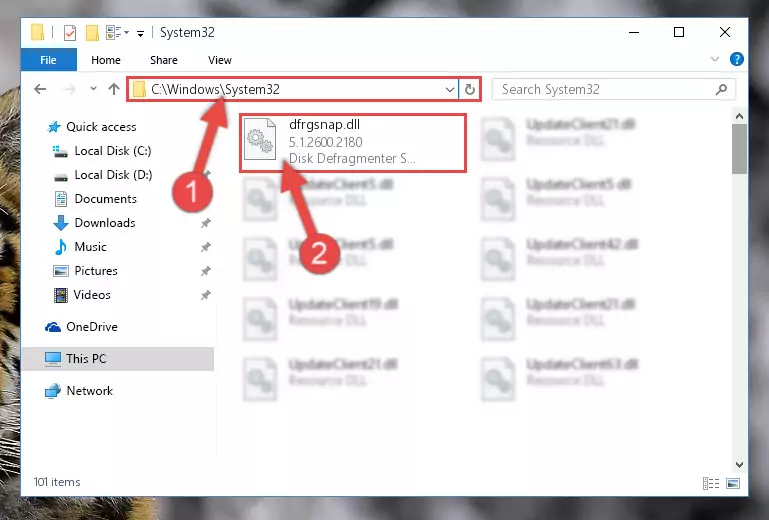769x520 pixels.
Task: Open the recent locations dropdown arrow
Action: [93, 89]
